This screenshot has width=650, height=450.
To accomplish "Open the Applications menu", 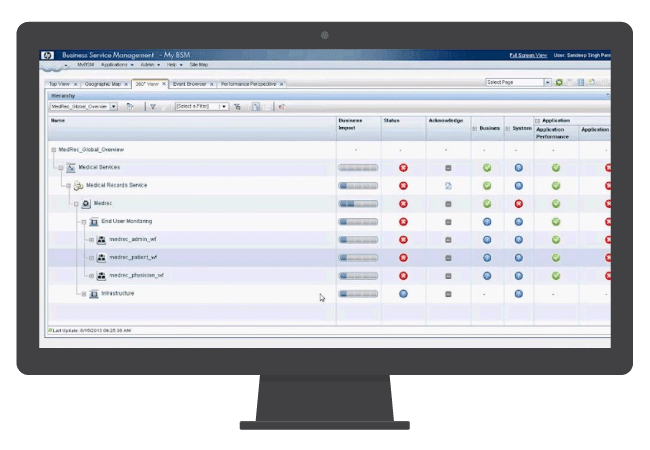I will pos(117,65).
